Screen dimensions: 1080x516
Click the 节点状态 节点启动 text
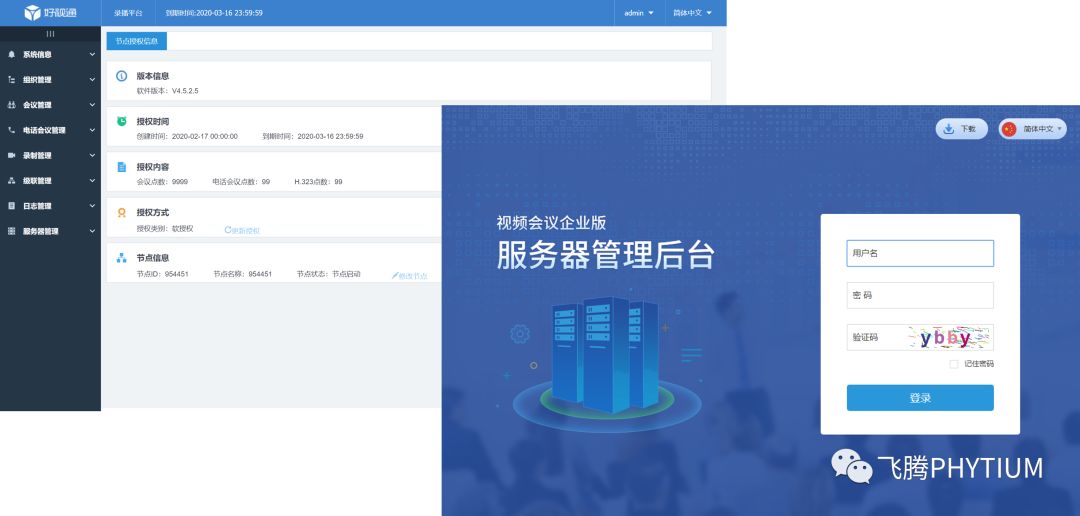pos(329,274)
